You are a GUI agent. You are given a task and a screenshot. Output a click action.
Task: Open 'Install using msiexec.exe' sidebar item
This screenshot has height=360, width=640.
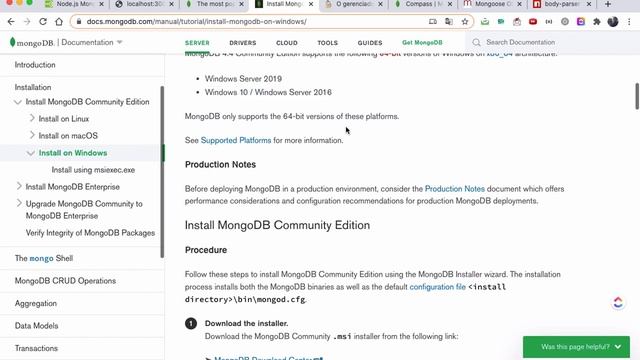click(x=93, y=170)
